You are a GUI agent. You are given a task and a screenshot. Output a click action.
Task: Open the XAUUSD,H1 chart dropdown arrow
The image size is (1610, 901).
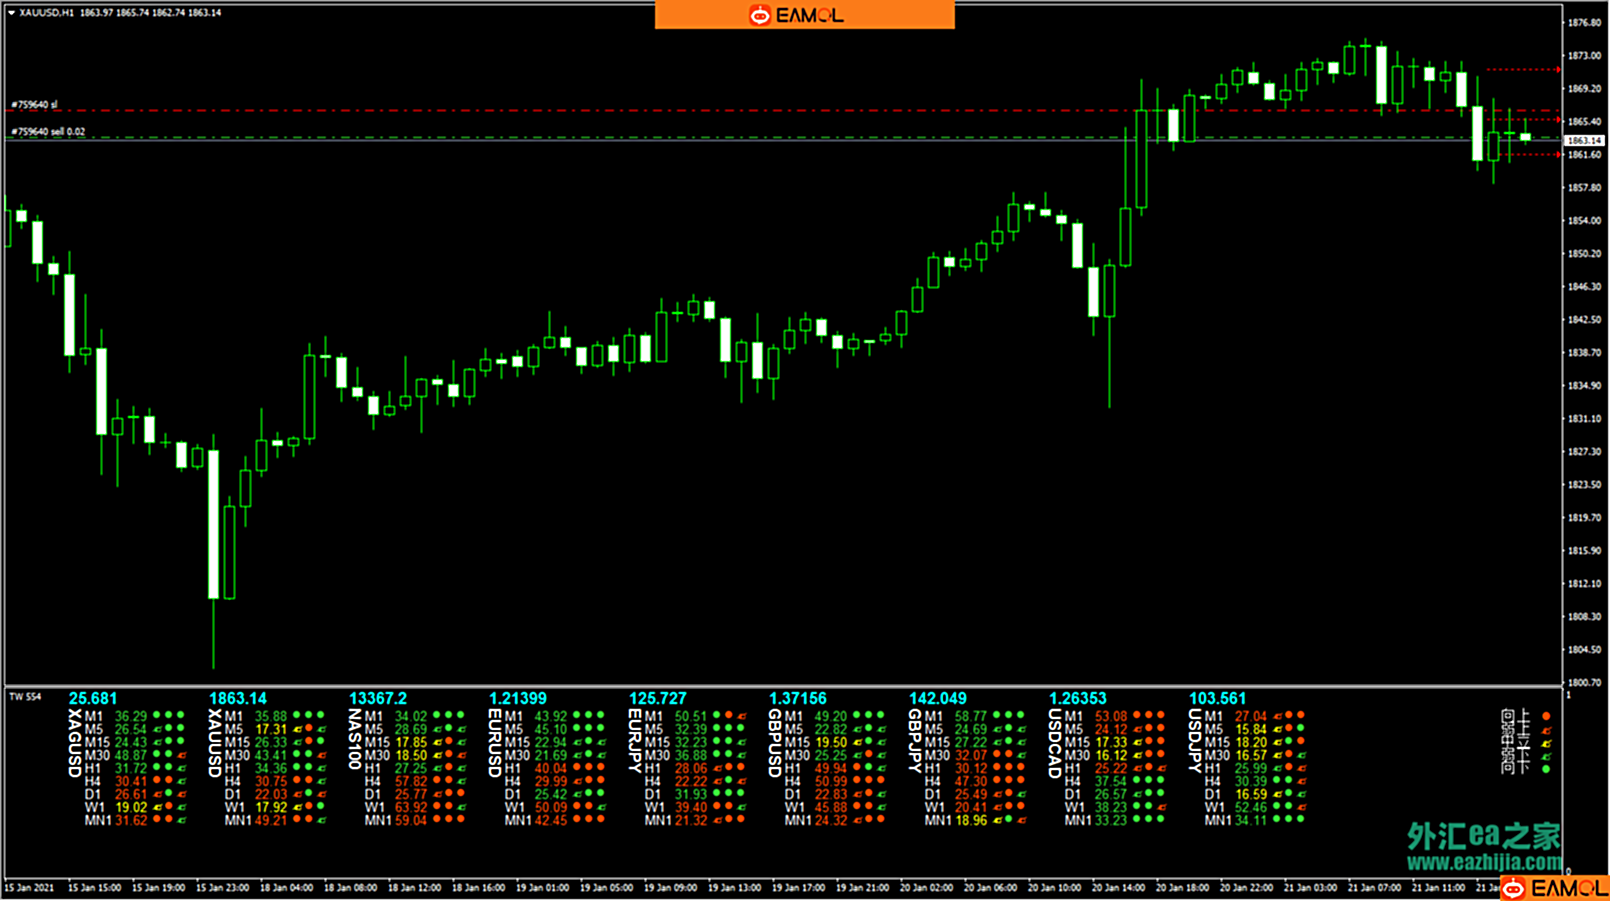coord(11,13)
